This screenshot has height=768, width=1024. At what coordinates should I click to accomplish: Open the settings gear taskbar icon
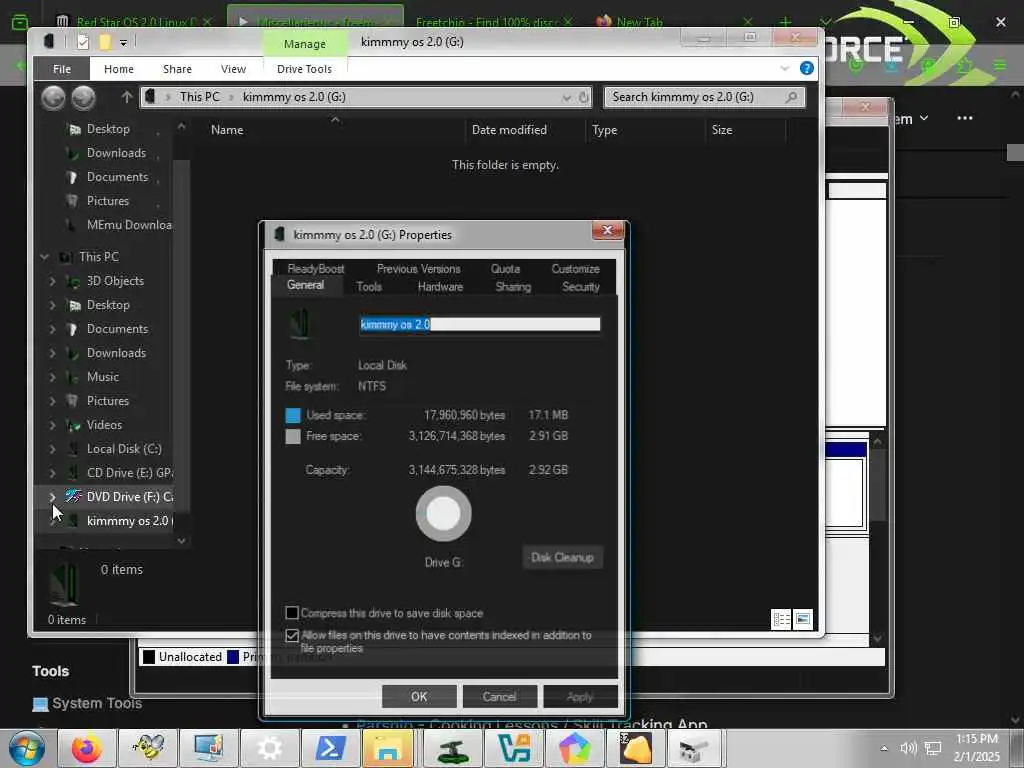point(270,748)
